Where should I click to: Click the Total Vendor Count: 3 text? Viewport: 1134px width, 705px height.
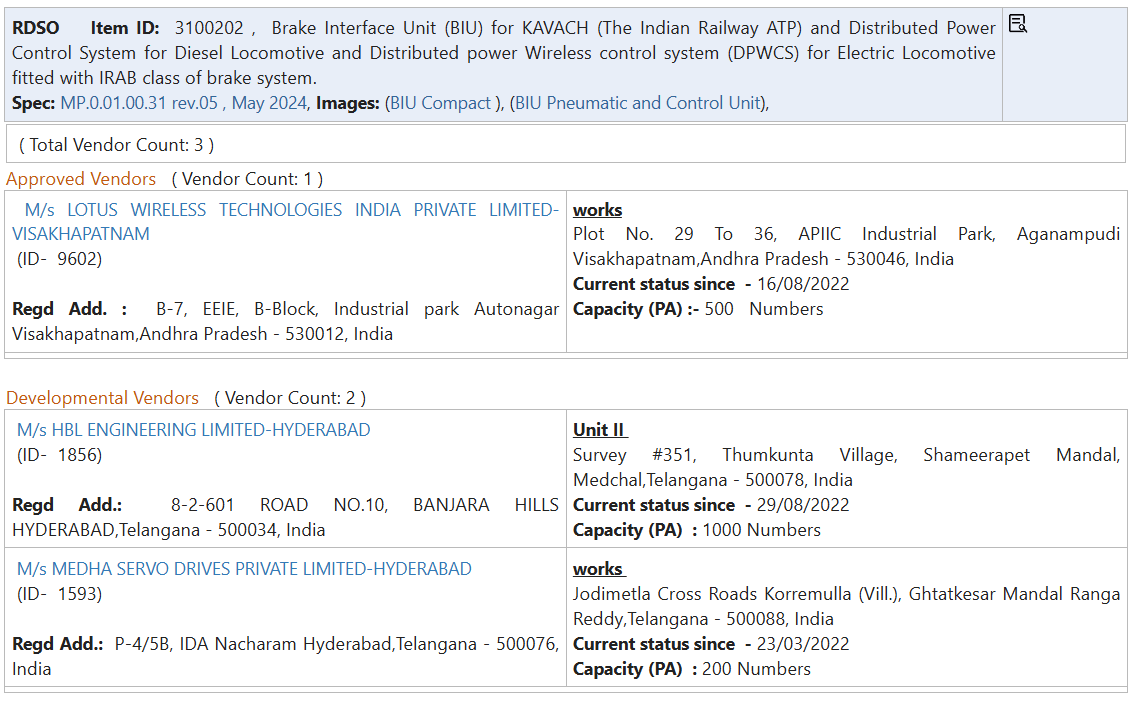point(116,145)
